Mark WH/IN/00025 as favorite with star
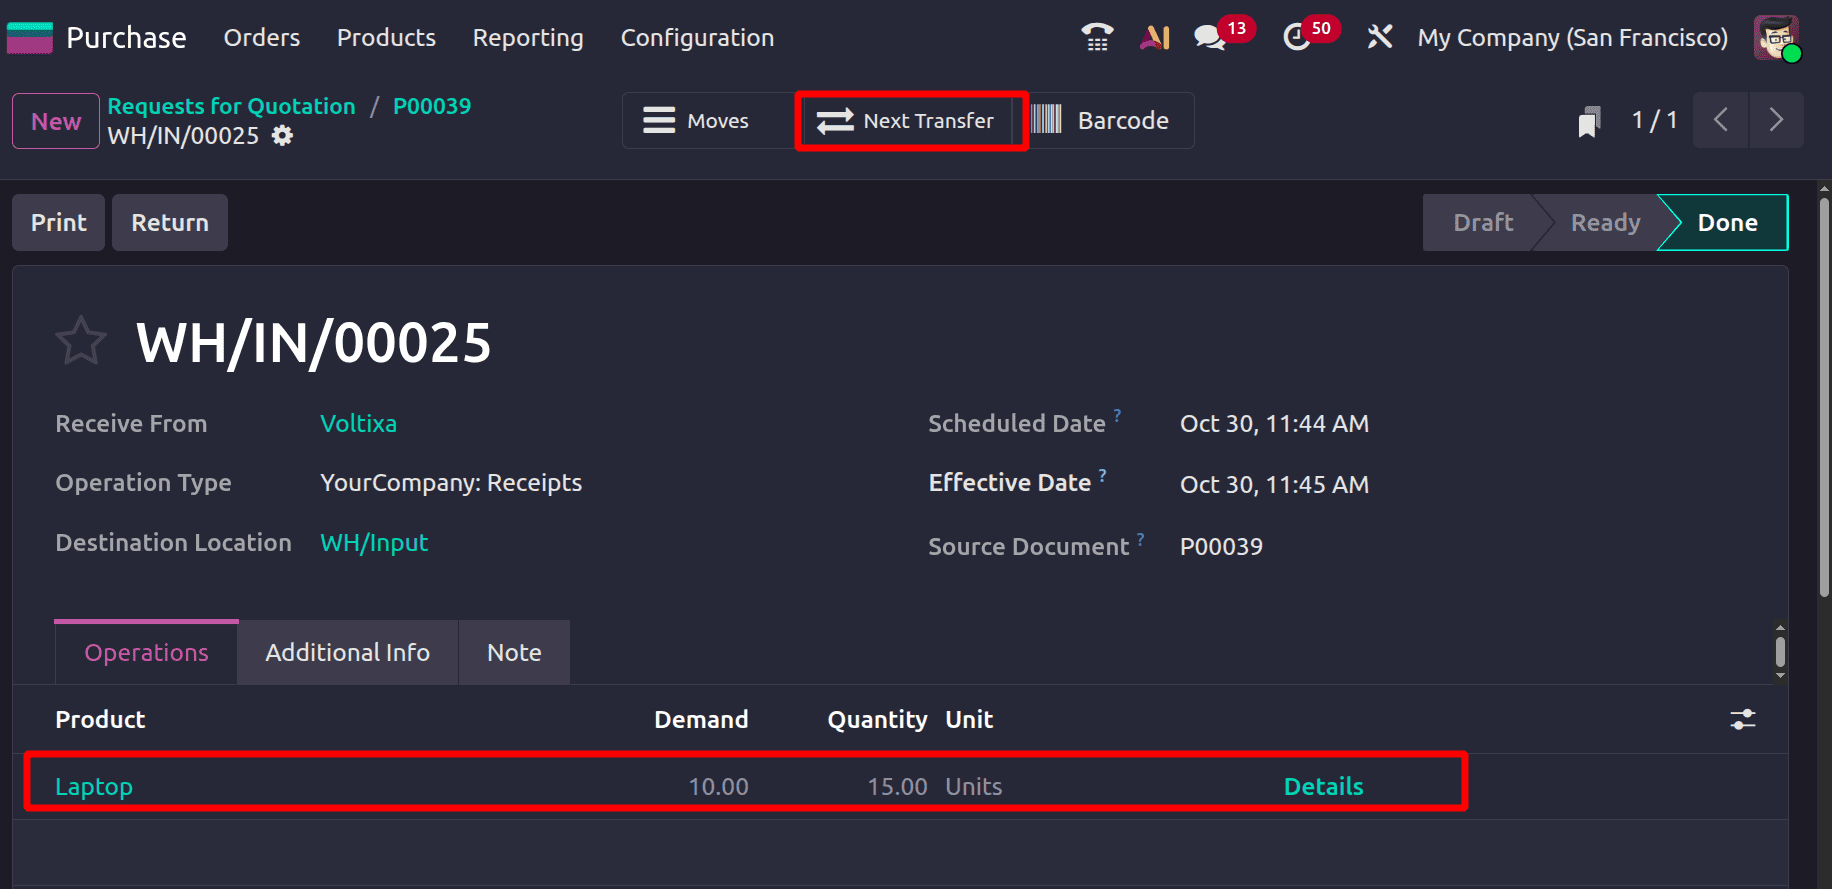This screenshot has height=889, width=1832. 80,341
